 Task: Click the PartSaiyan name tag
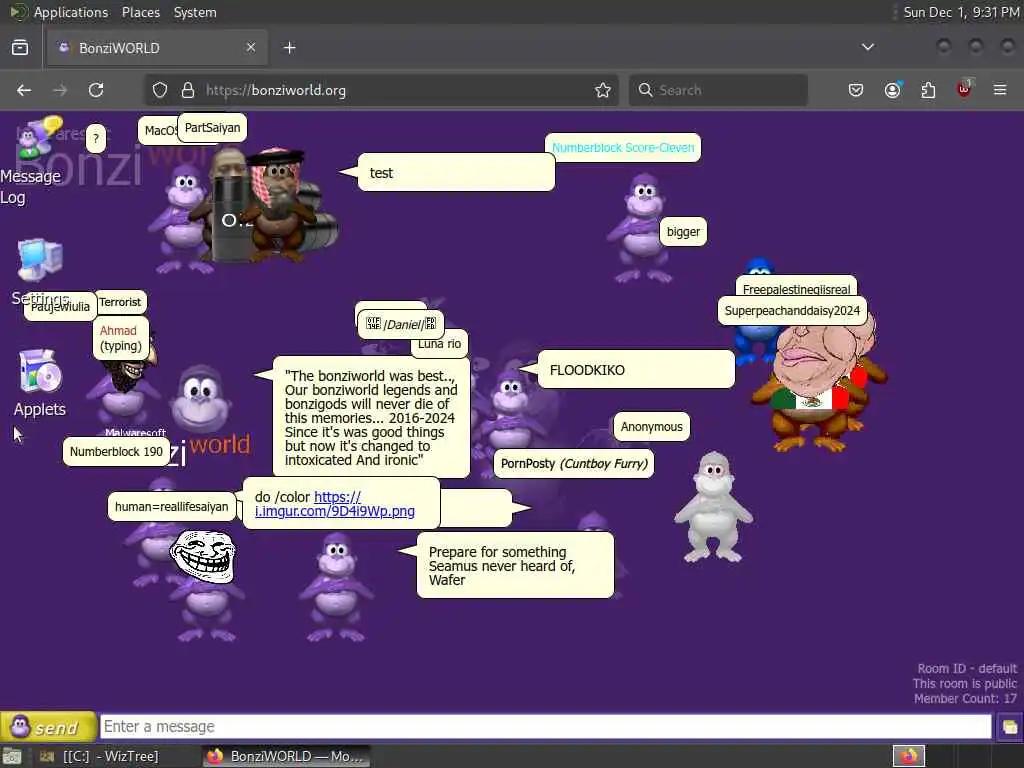(212, 127)
